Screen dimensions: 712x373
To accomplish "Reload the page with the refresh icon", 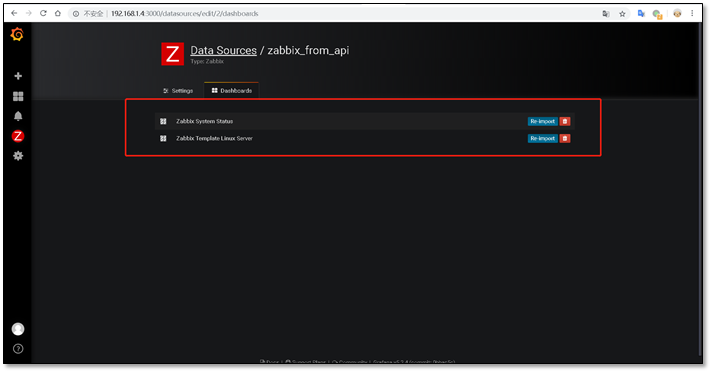I will coord(43,14).
